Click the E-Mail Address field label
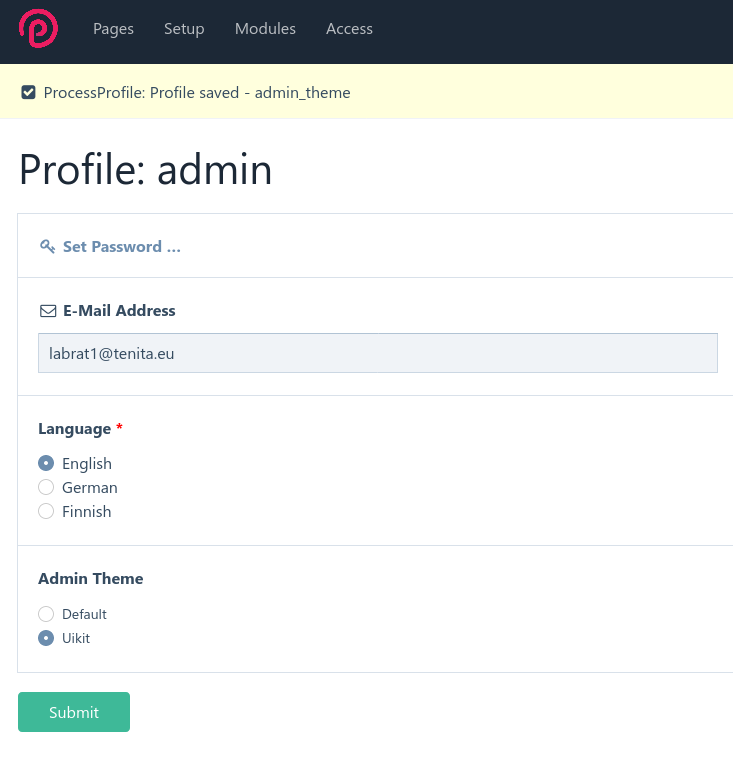Screen dimensions: 733x758 tap(119, 311)
